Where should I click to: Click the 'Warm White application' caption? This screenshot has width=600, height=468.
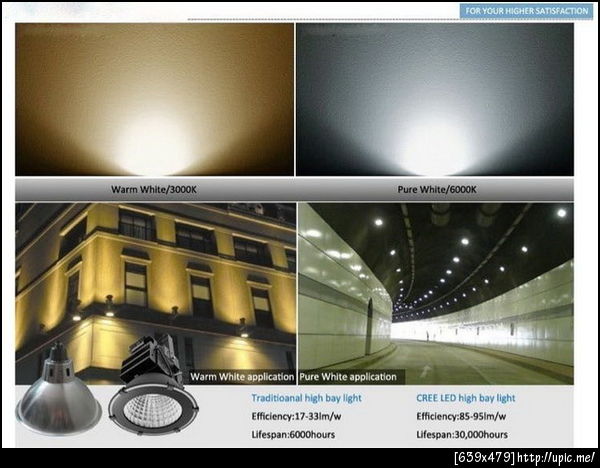[242, 377]
